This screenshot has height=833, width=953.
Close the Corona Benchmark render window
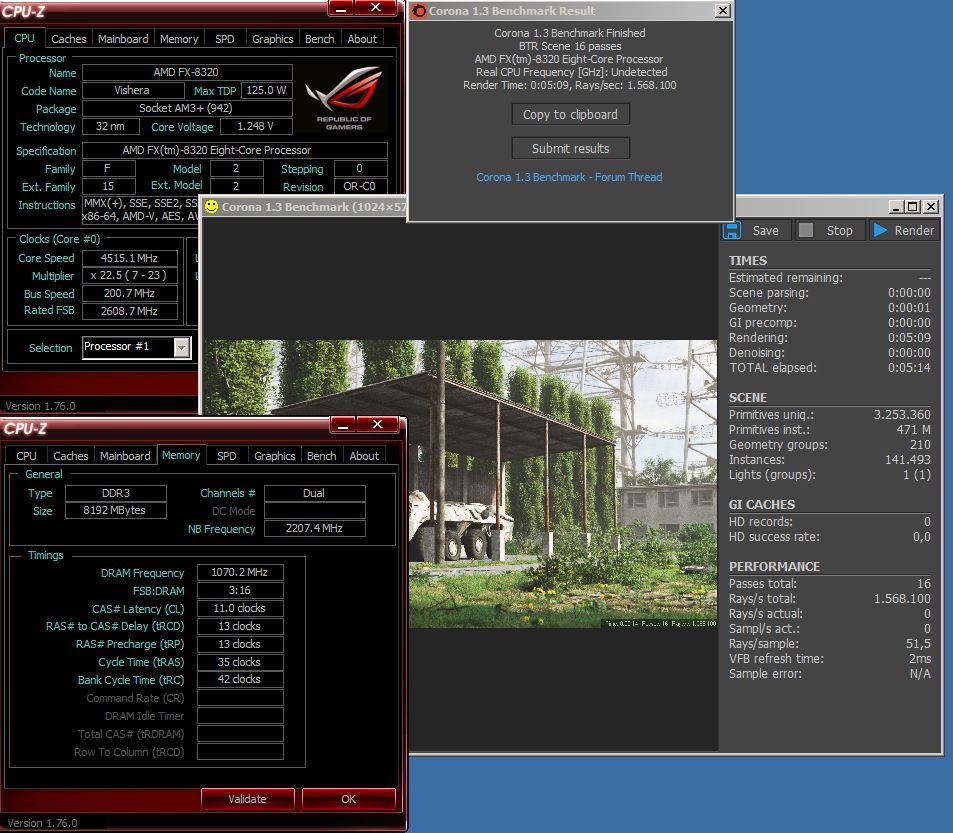pyautogui.click(x=931, y=207)
